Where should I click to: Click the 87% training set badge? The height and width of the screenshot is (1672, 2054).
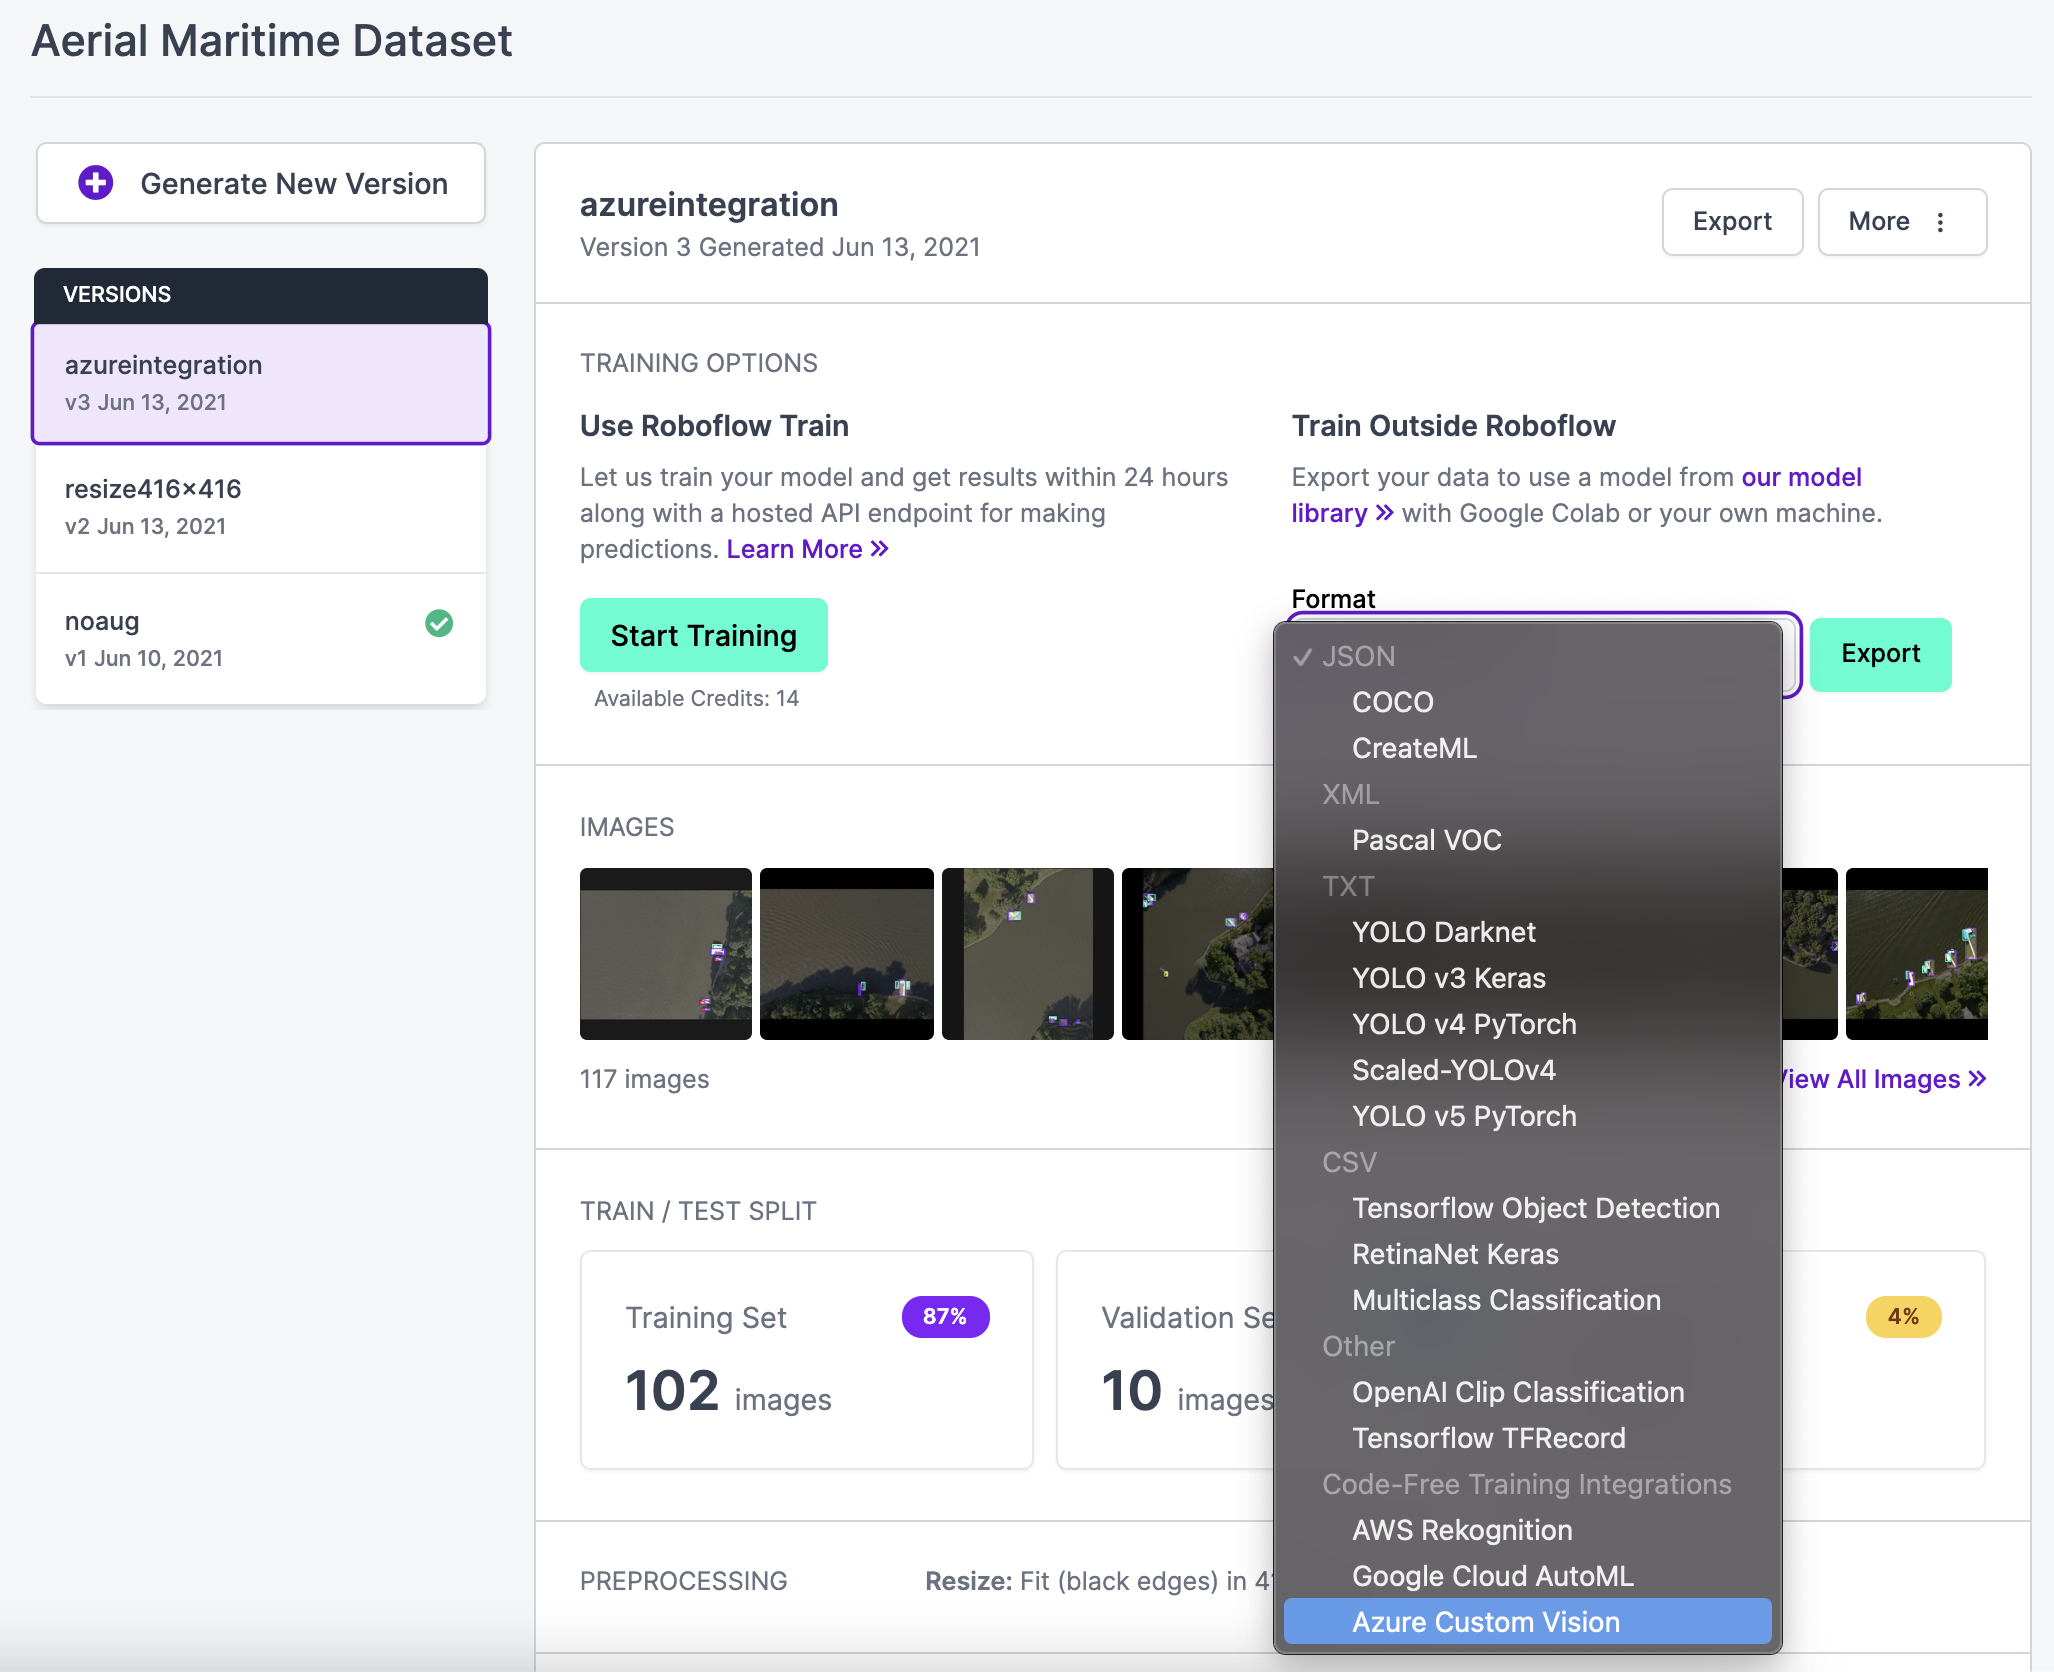coord(944,1317)
